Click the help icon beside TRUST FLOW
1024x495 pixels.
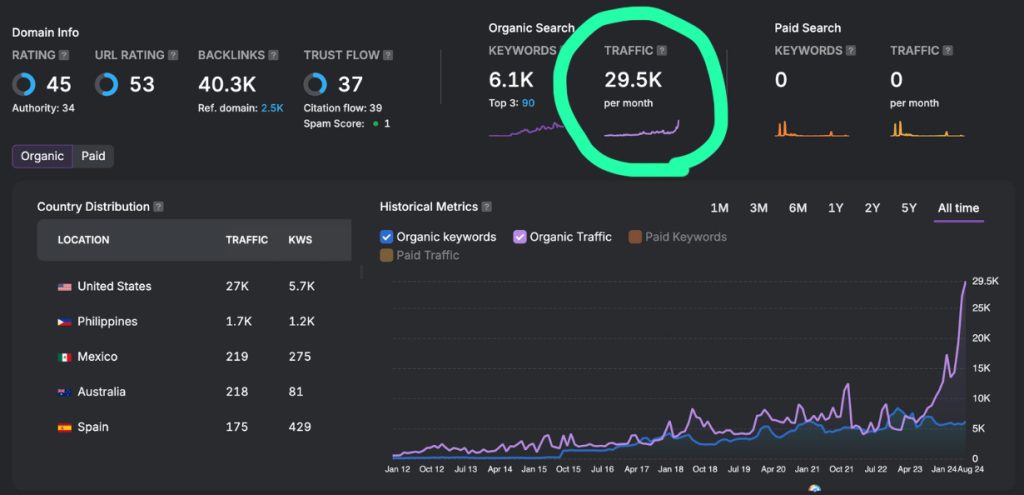(x=388, y=56)
